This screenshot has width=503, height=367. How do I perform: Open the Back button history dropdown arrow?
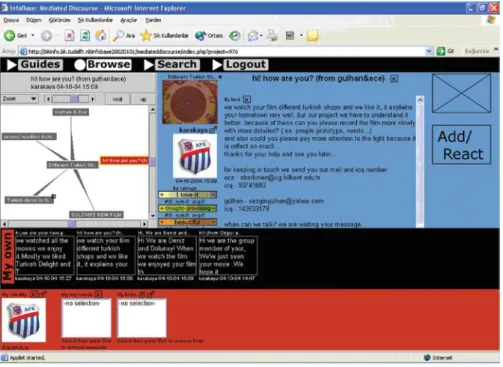[33, 35]
